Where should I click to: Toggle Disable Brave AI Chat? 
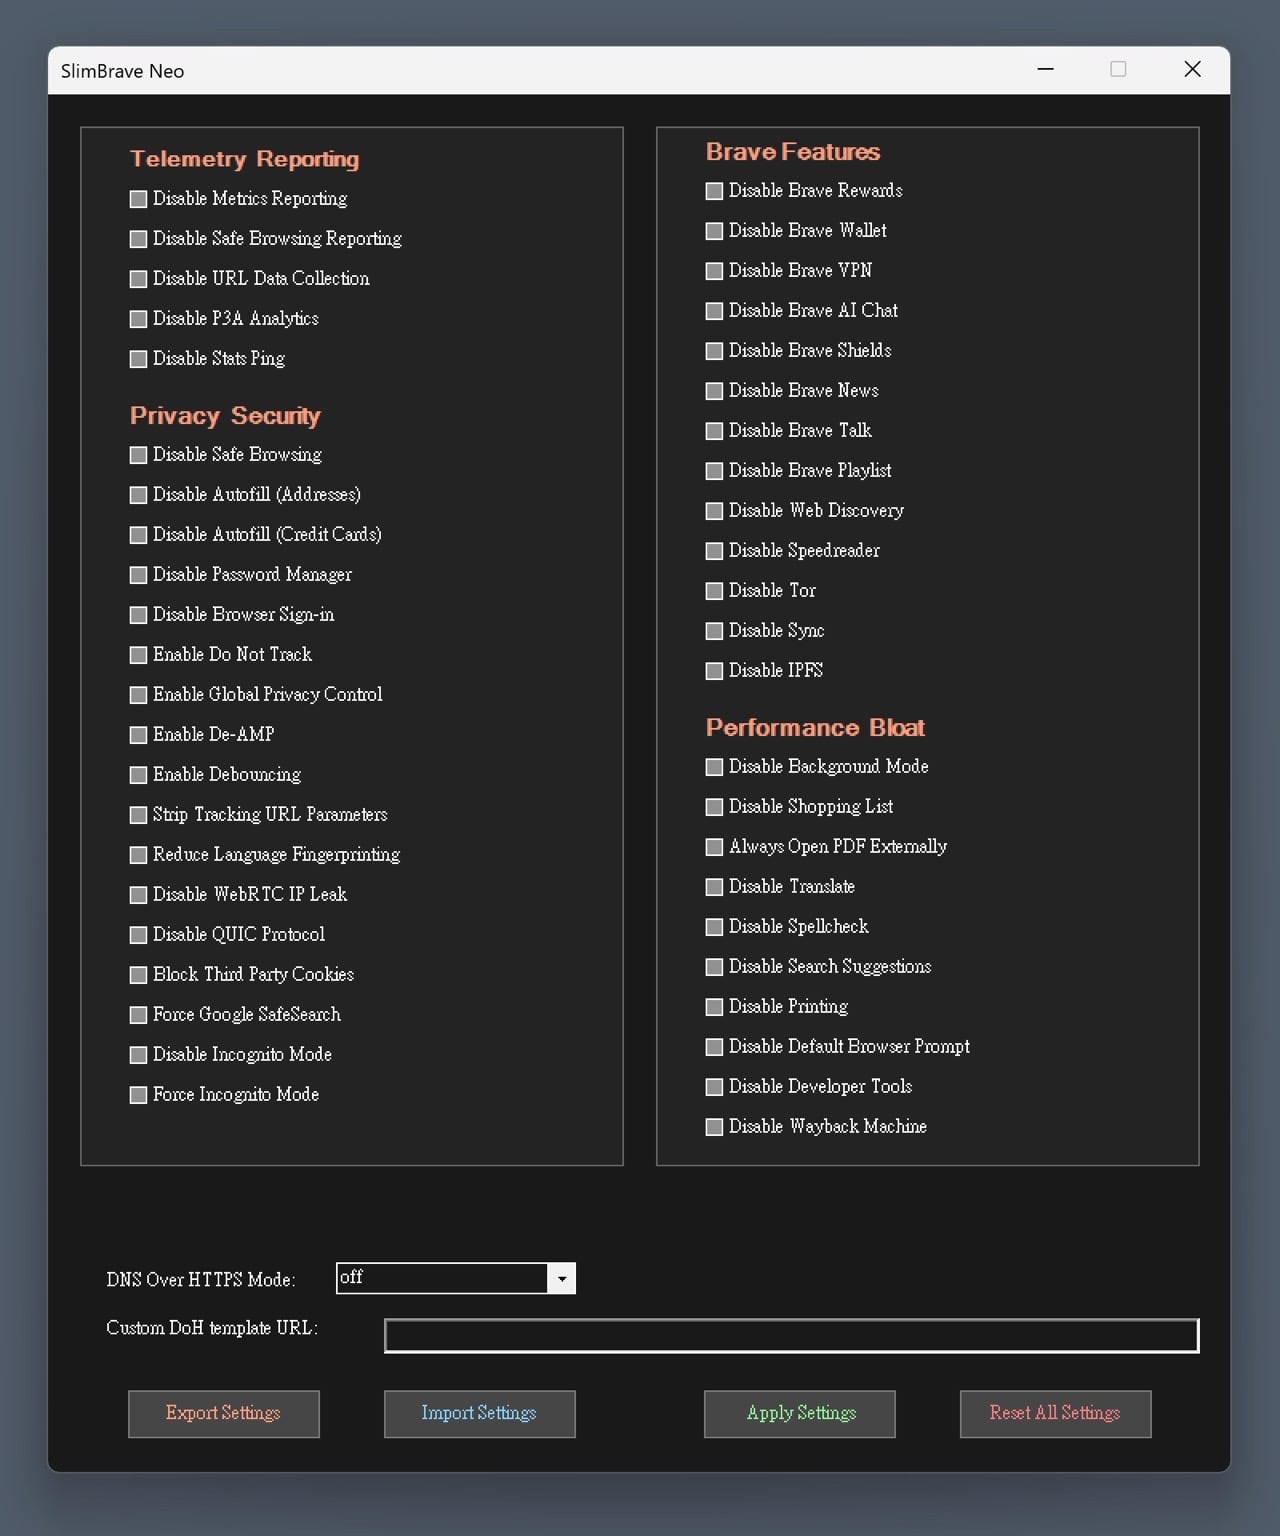tap(714, 311)
